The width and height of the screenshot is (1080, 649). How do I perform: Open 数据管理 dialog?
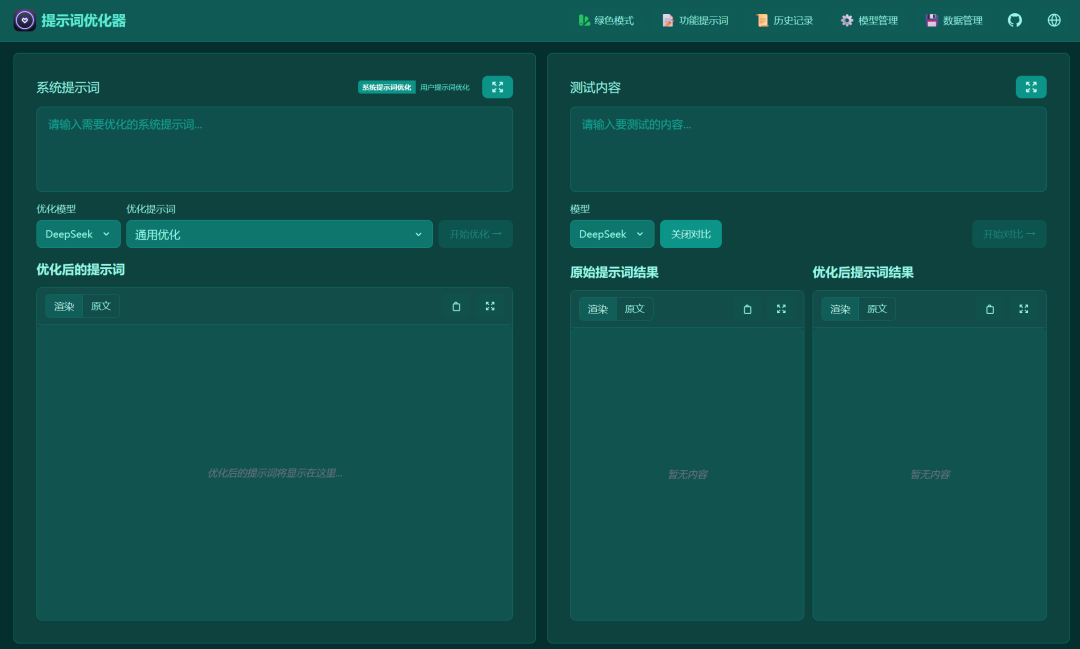click(x=954, y=21)
